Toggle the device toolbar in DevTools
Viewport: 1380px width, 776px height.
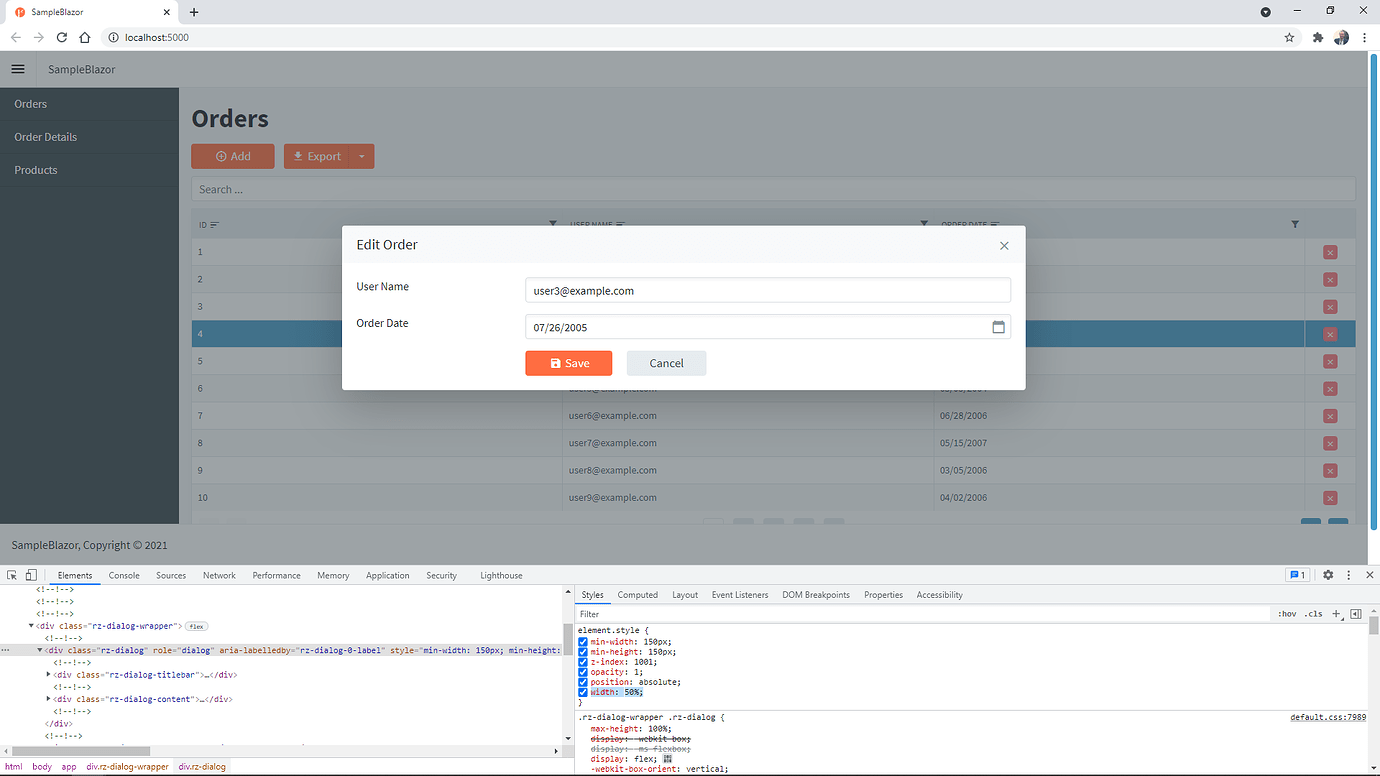31,575
